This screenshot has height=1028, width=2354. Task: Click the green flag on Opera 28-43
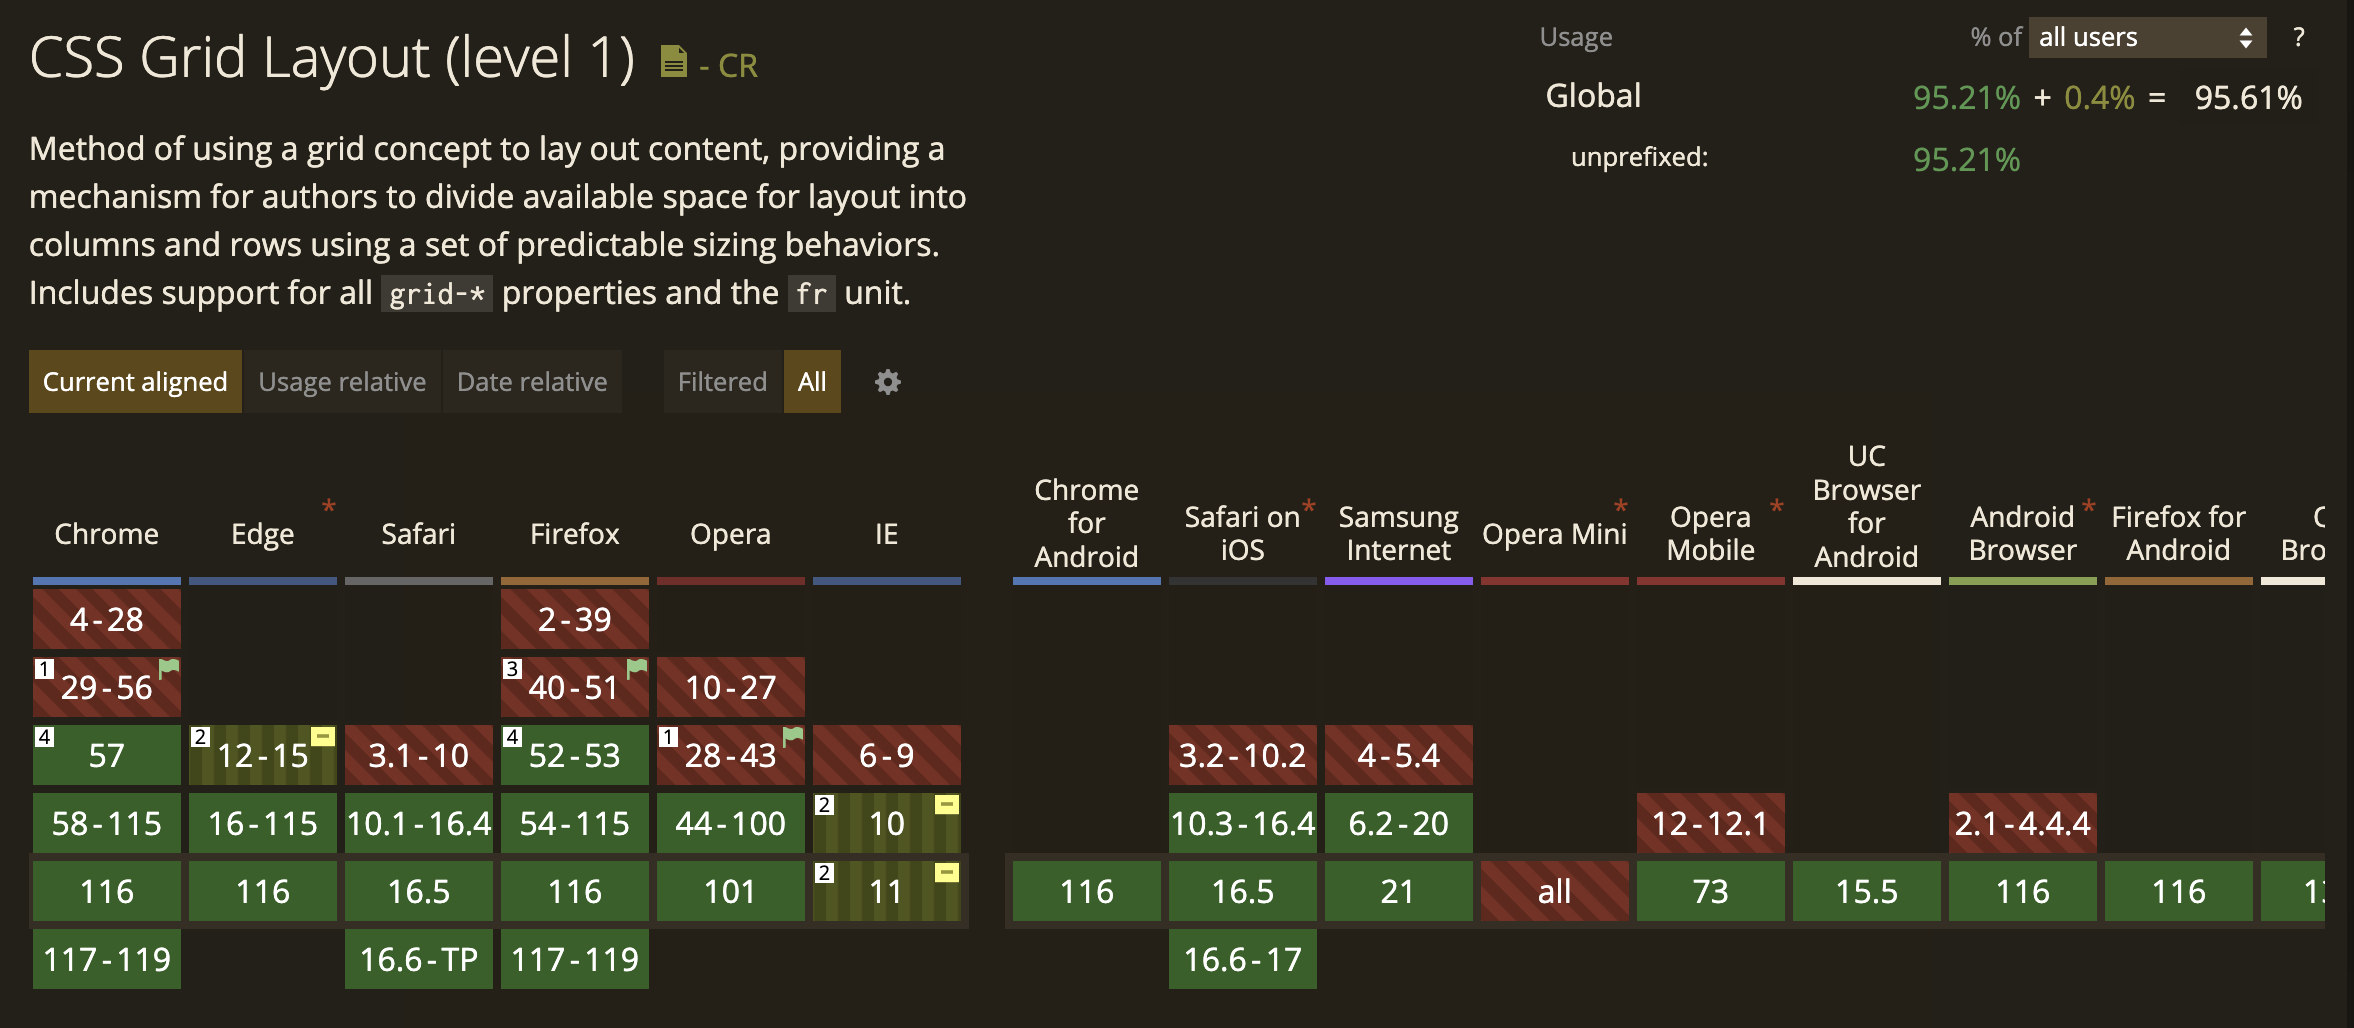[x=793, y=736]
